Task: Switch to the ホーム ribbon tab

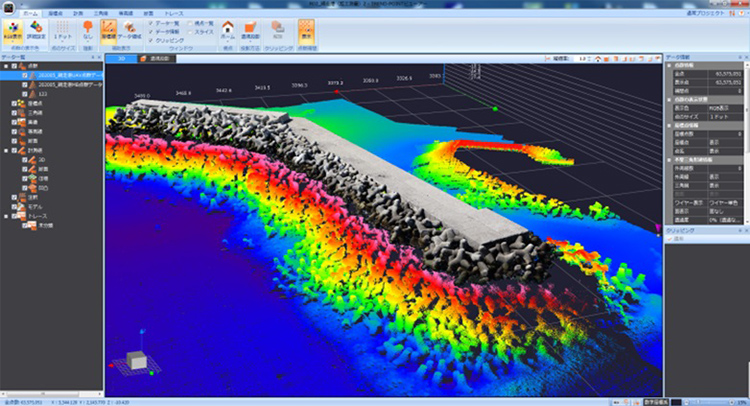Action: (31, 14)
